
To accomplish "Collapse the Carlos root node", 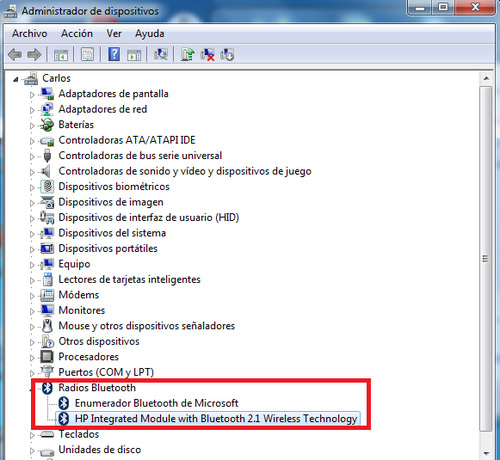I will point(16,79).
